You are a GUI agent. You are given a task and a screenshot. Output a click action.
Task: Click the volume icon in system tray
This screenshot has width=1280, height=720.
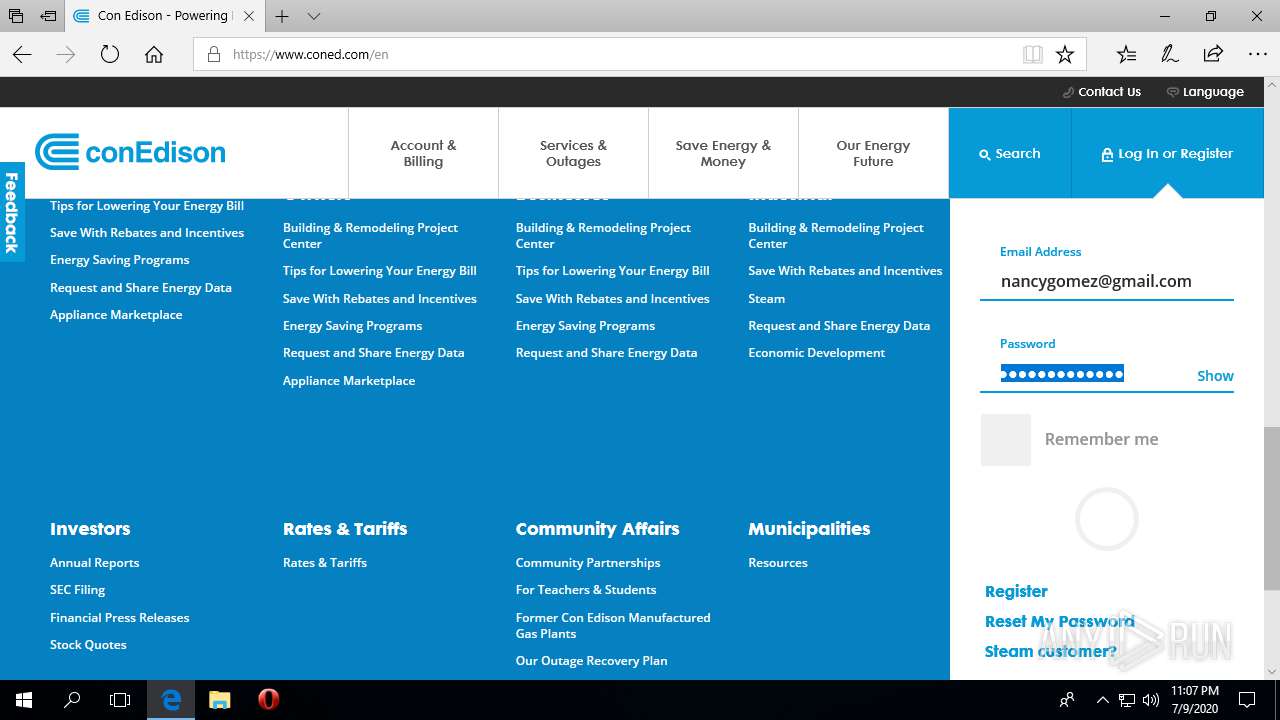point(1151,700)
